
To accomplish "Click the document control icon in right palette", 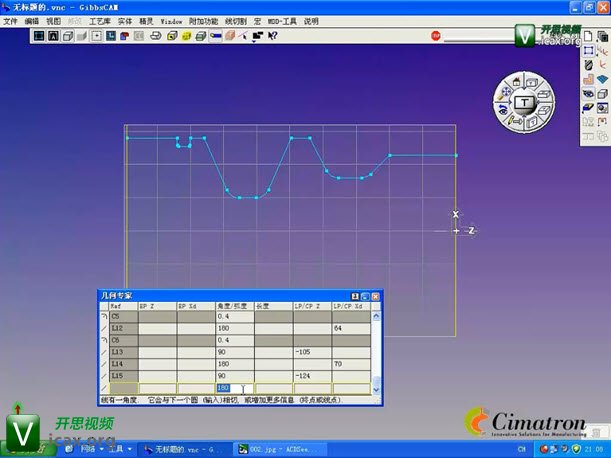I will tap(589, 37).
